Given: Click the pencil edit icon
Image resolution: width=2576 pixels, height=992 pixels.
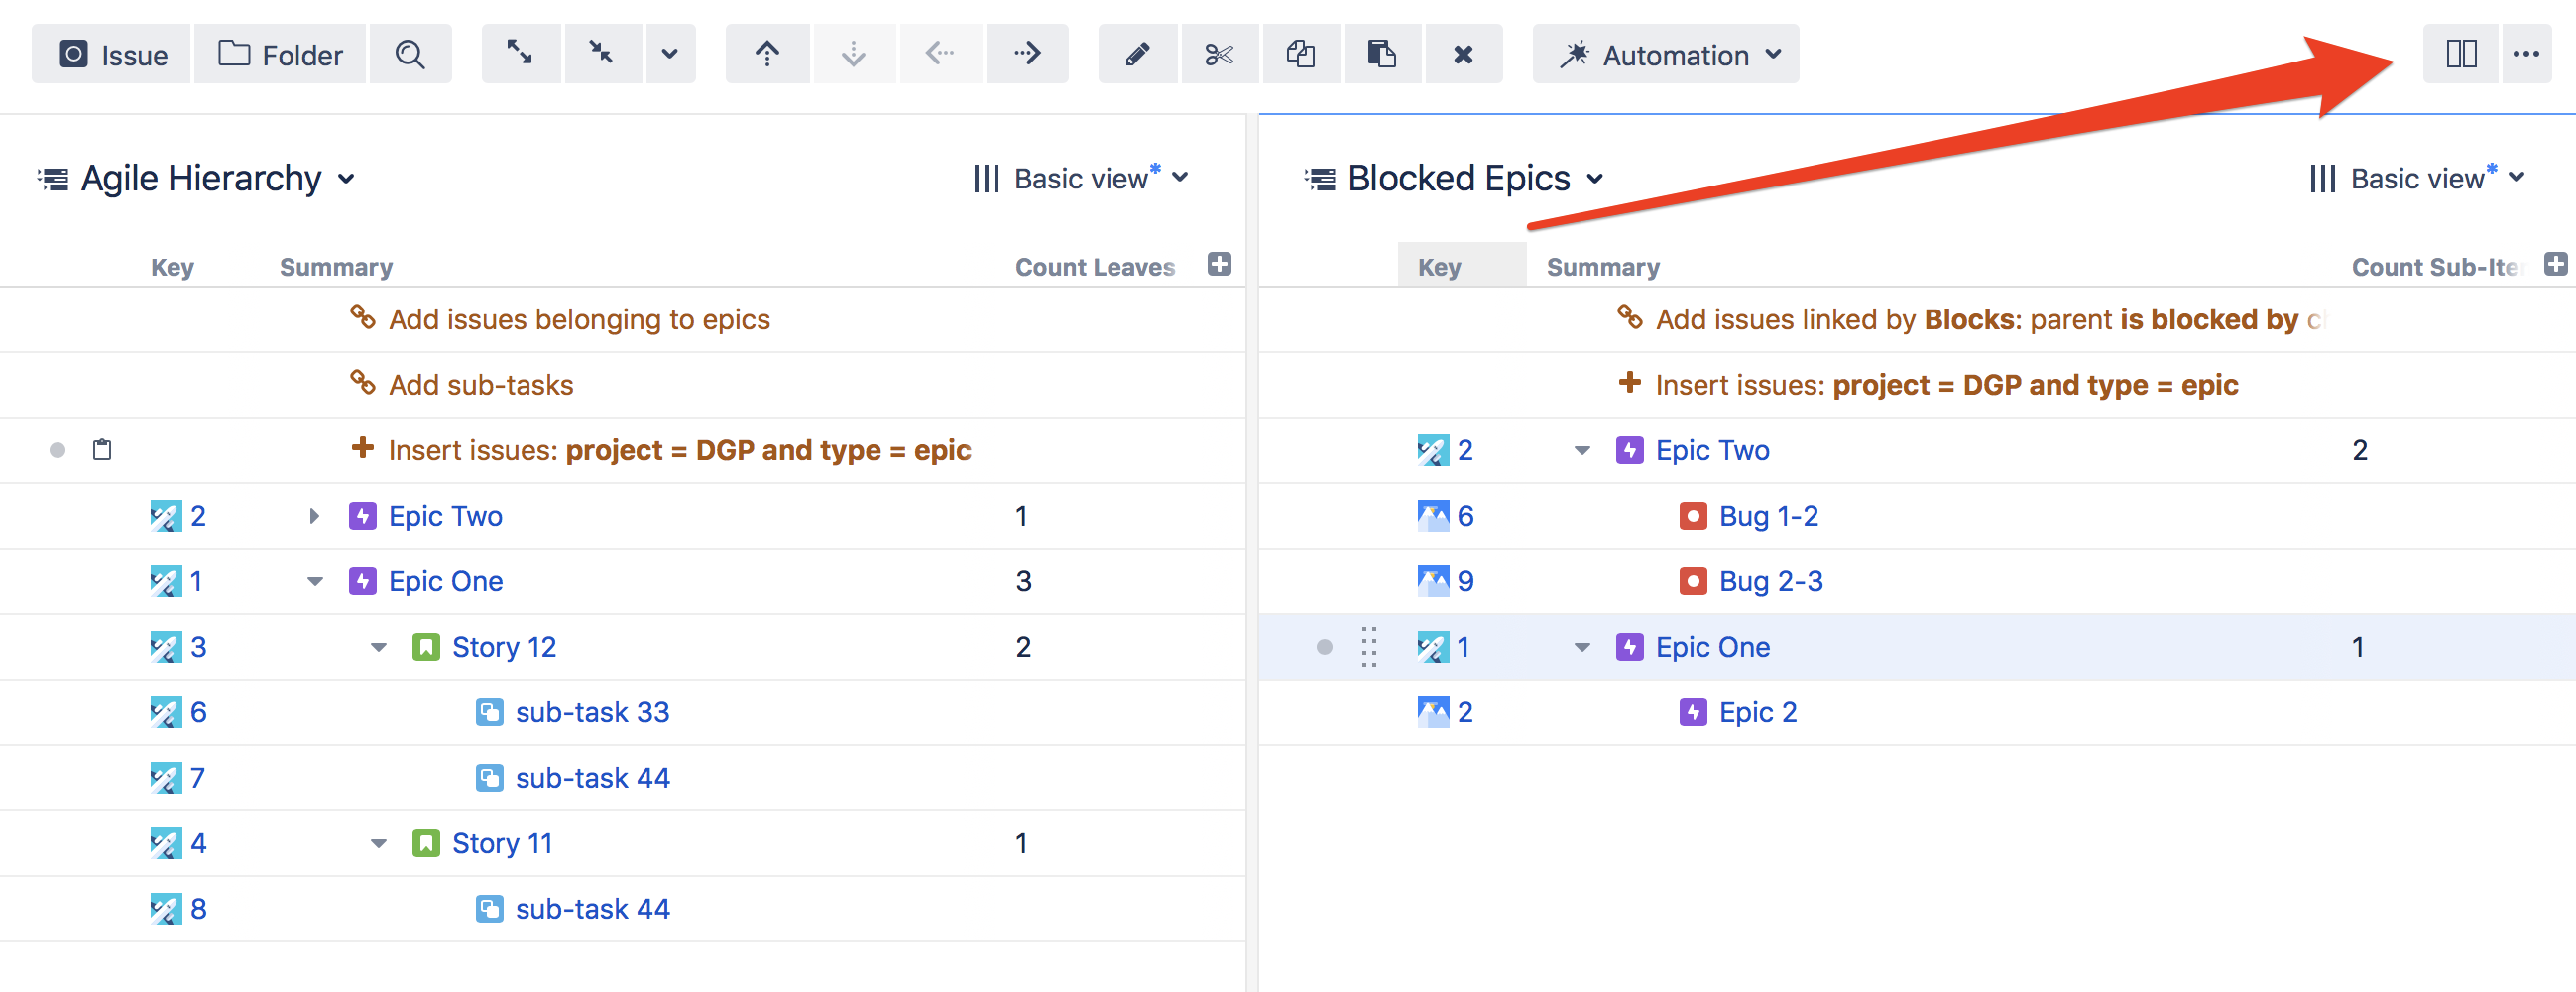Looking at the screenshot, I should (x=1137, y=54).
